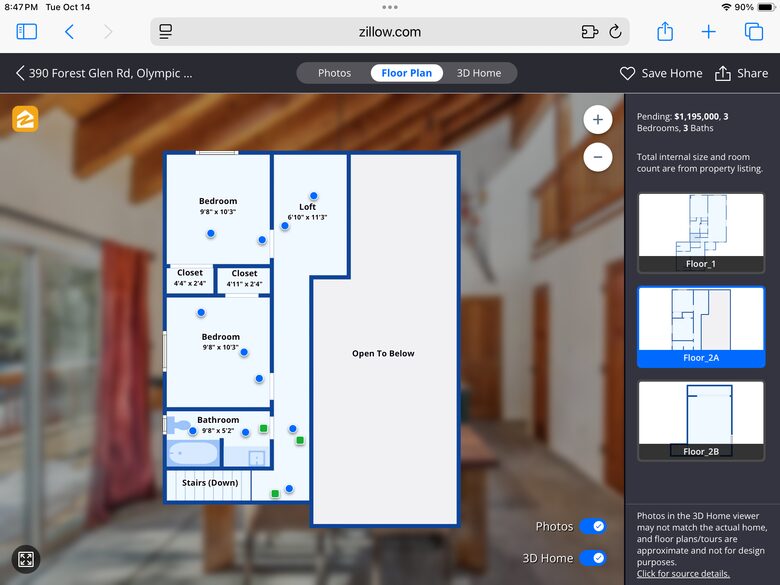Screen dimensions: 780x585
Task: Open Safari share sheet icon
Action: pos(665,32)
